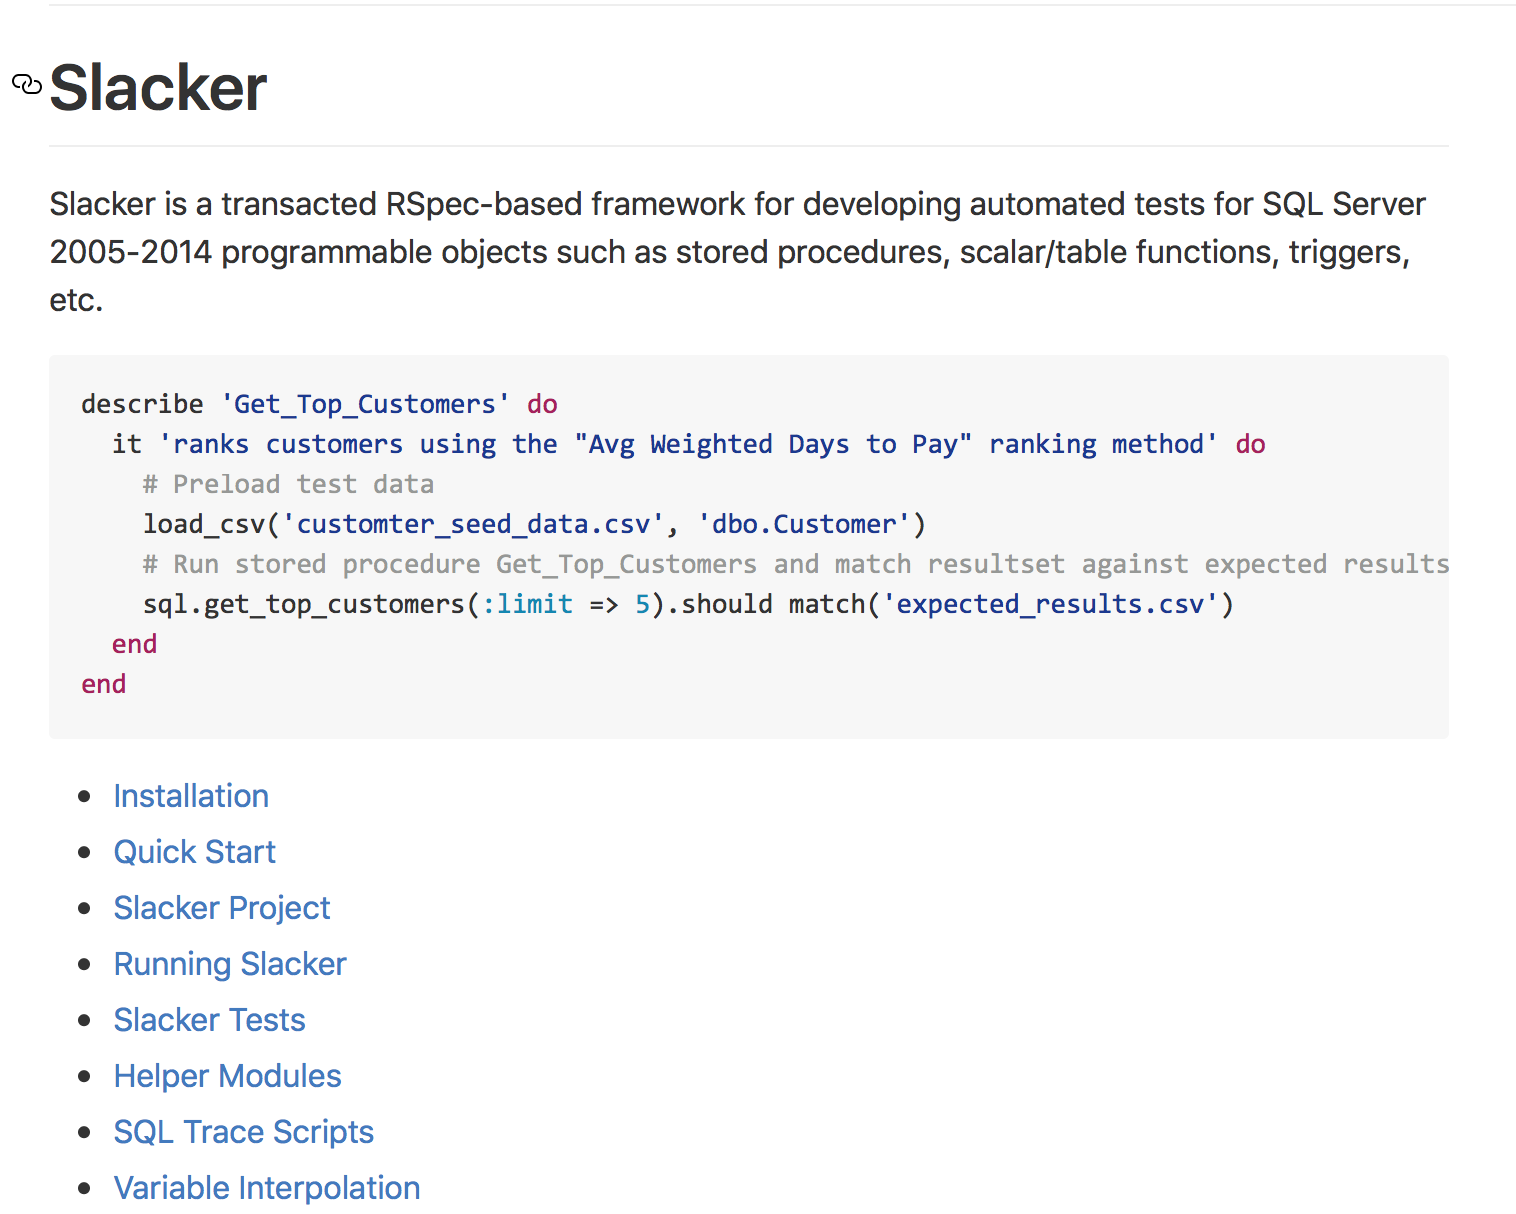
Task: Click the introductory paragraph about SQL Server
Action: coord(738,252)
